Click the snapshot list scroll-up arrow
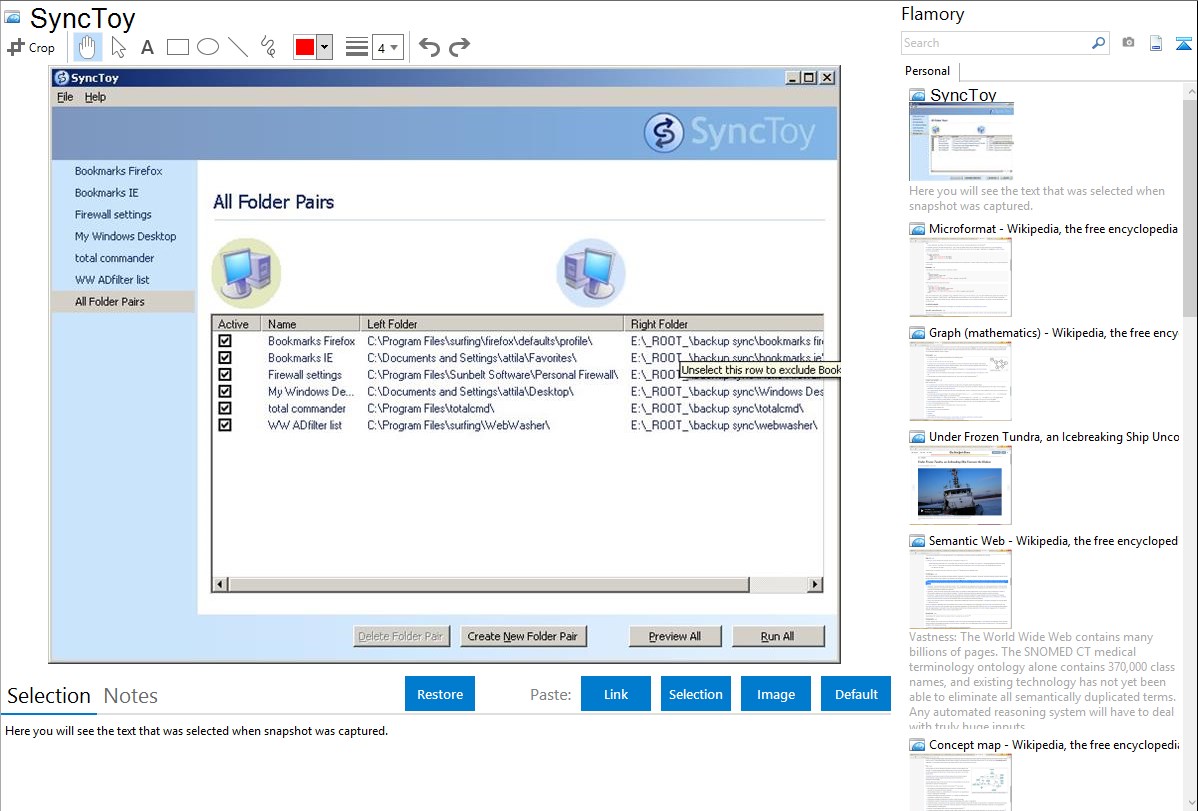This screenshot has width=1198, height=811. coord(1190,91)
